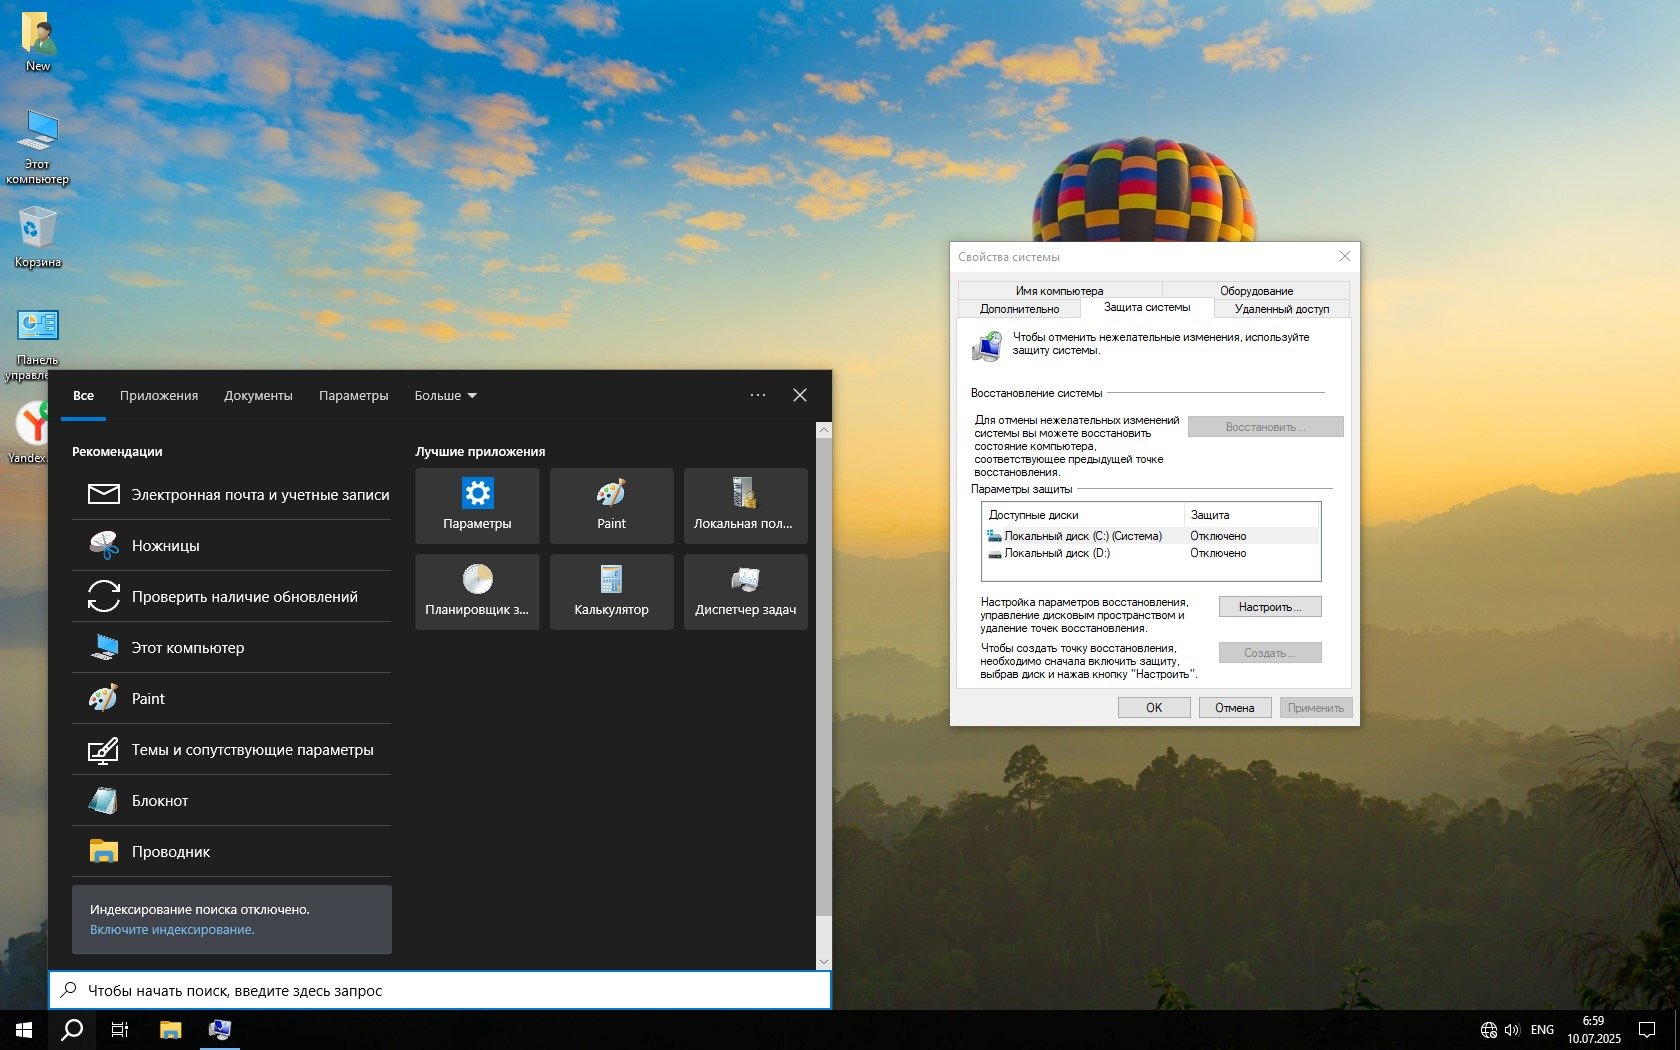Viewport: 1680px width, 1050px height.
Task: Open the Локальная политика tile
Action: [x=745, y=505]
